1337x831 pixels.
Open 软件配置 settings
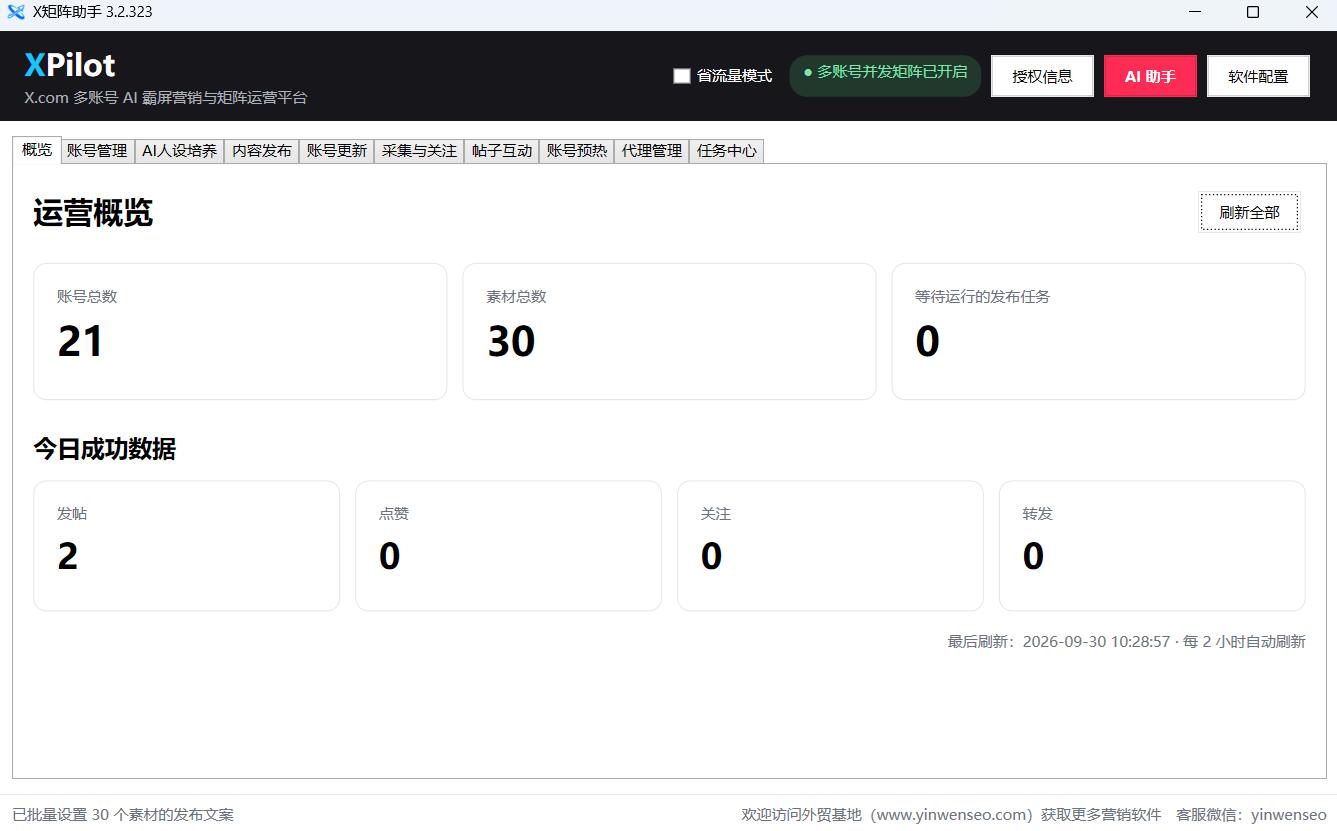tap(1258, 76)
